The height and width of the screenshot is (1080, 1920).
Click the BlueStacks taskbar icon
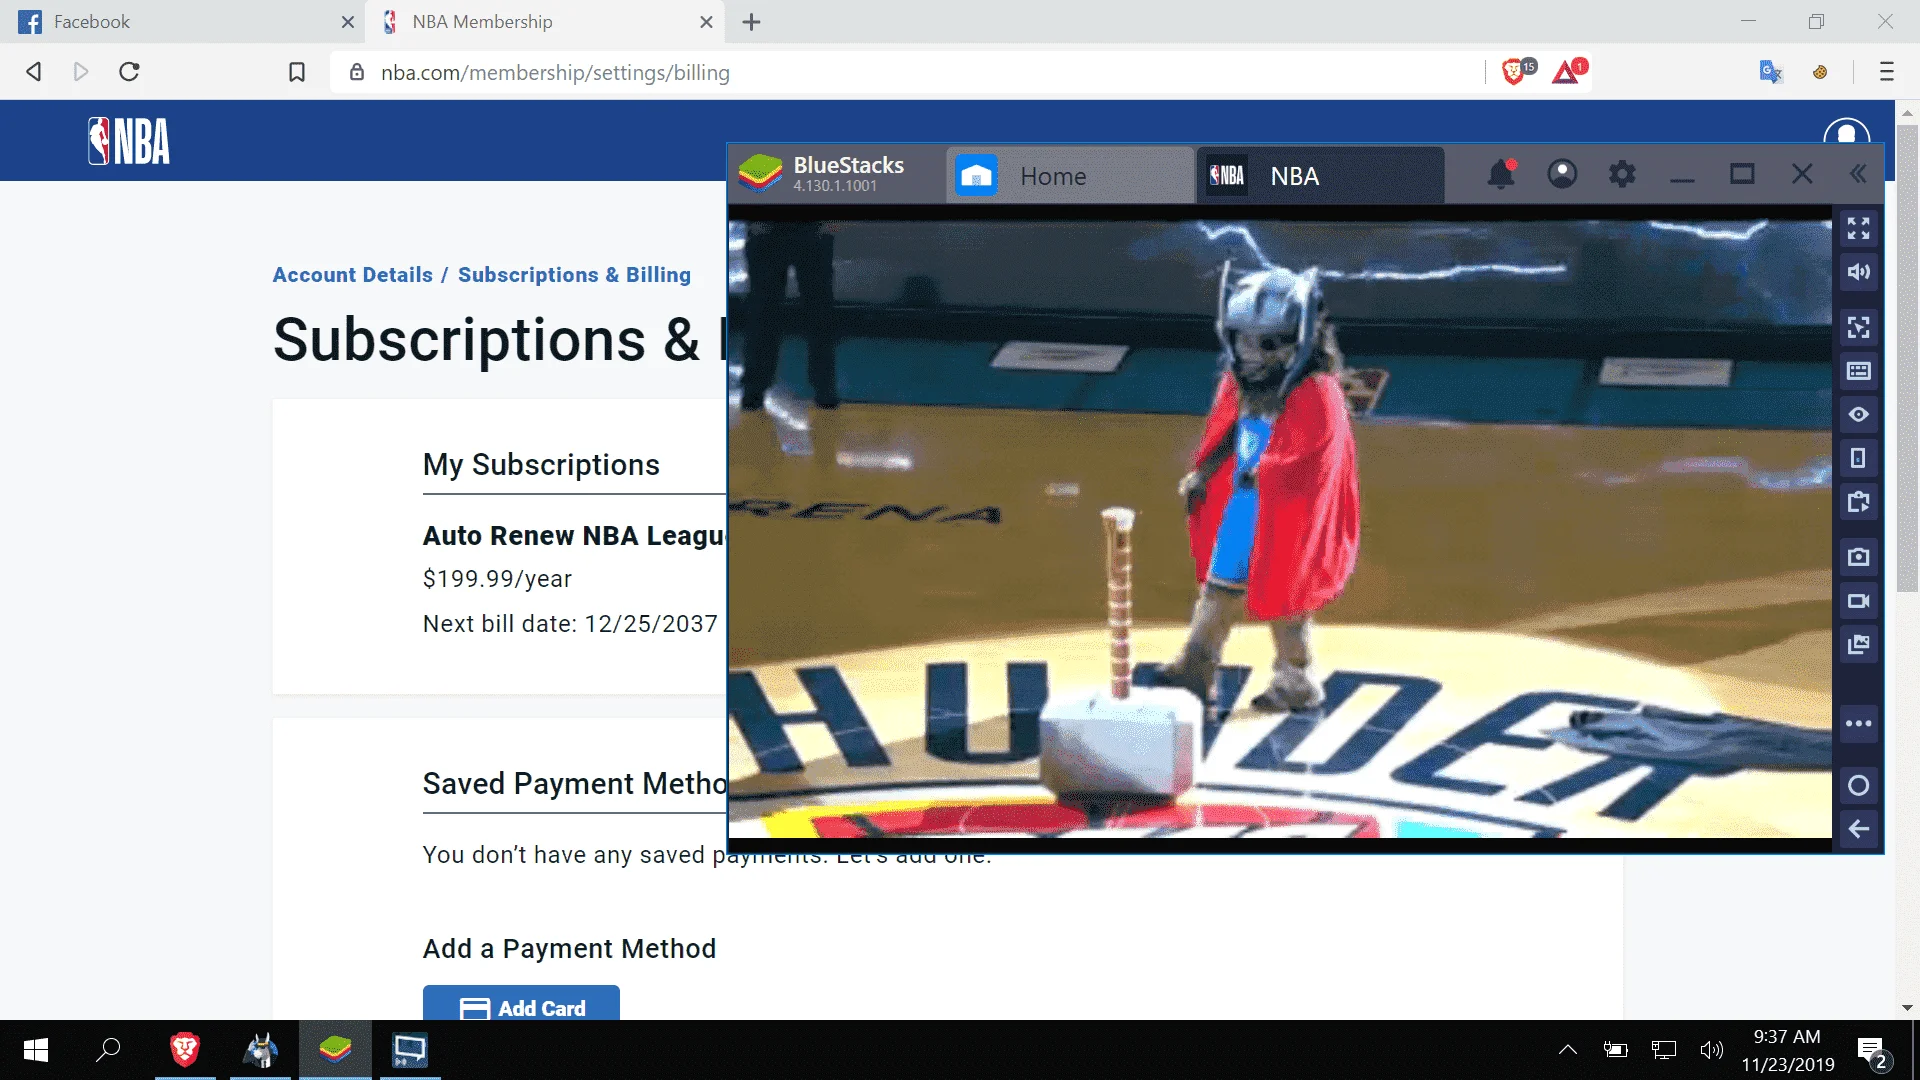[x=335, y=1050]
